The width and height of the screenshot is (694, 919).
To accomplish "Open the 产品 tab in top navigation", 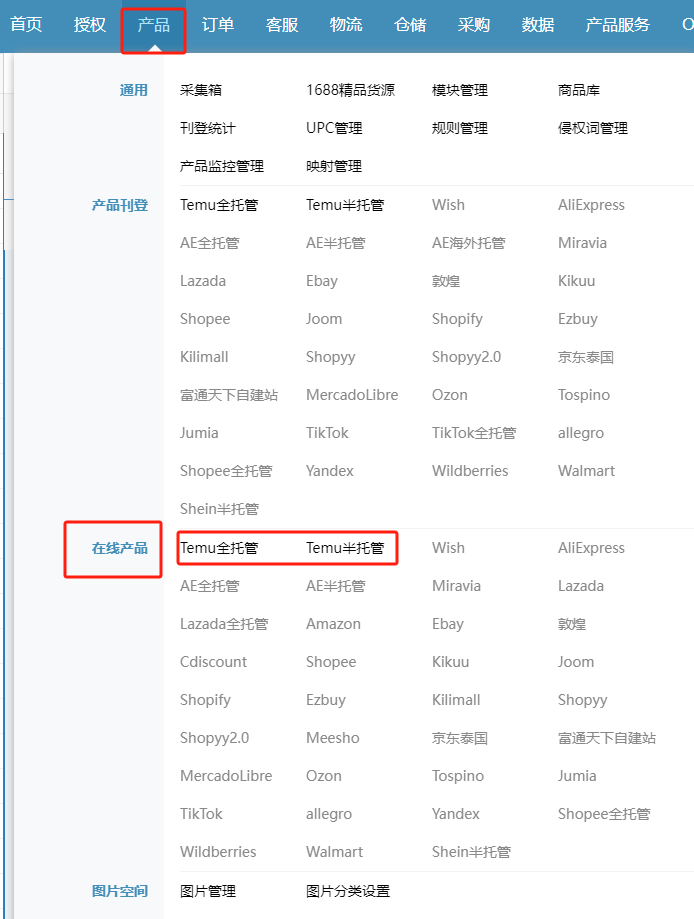I will tap(153, 25).
